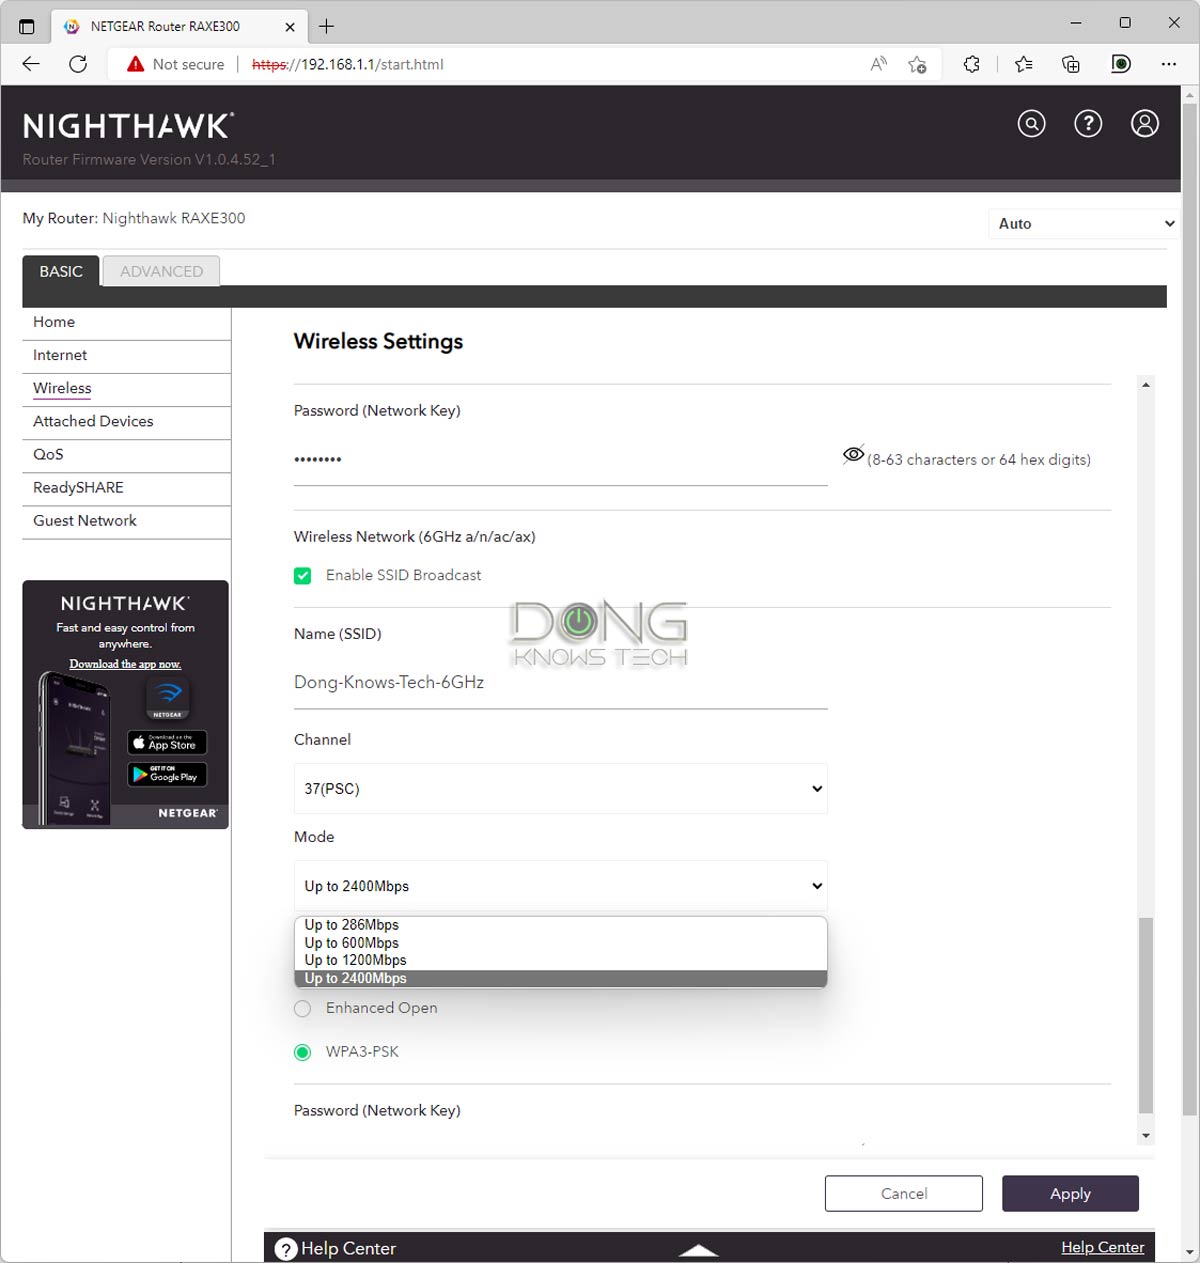1200x1263 pixels.
Task: Choose Up to 1200Mbps option
Action: click(560, 960)
